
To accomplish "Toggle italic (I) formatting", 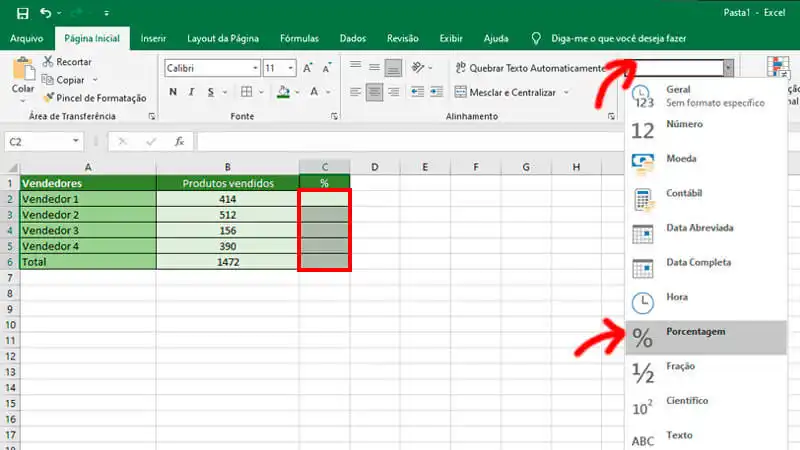I will pos(191,92).
